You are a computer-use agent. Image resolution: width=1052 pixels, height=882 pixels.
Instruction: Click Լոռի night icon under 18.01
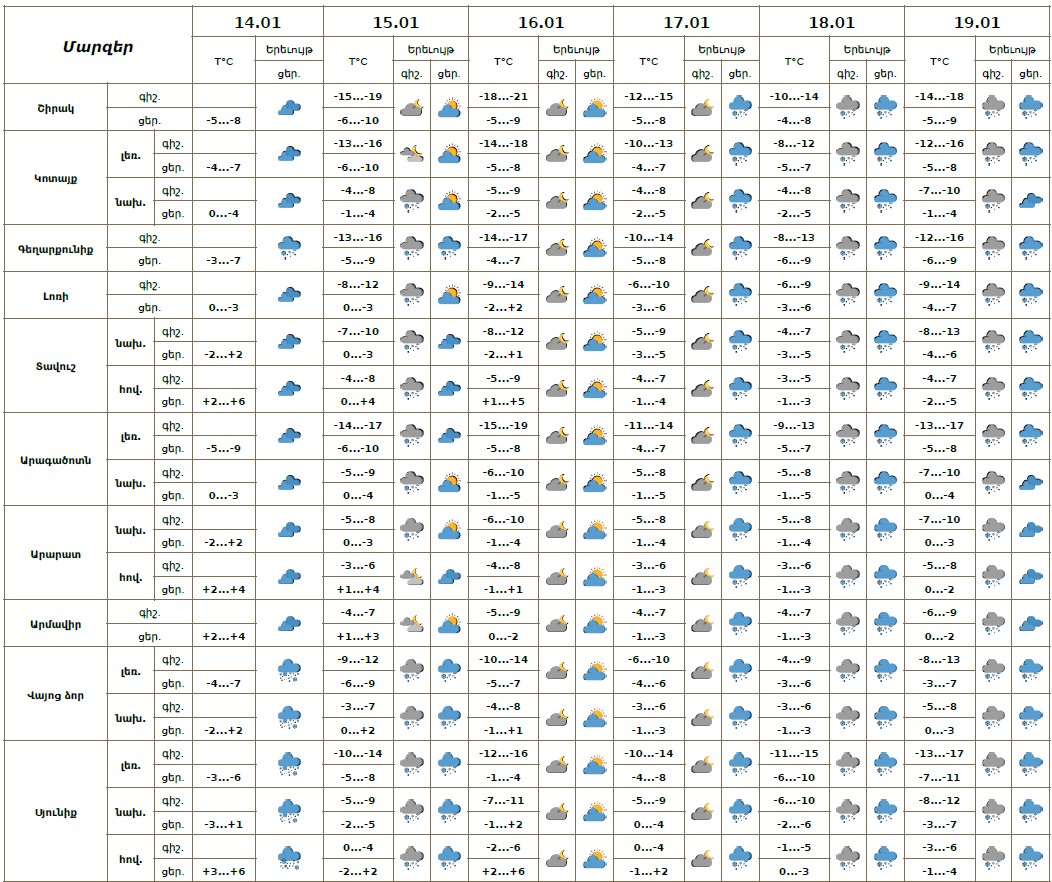click(x=847, y=295)
